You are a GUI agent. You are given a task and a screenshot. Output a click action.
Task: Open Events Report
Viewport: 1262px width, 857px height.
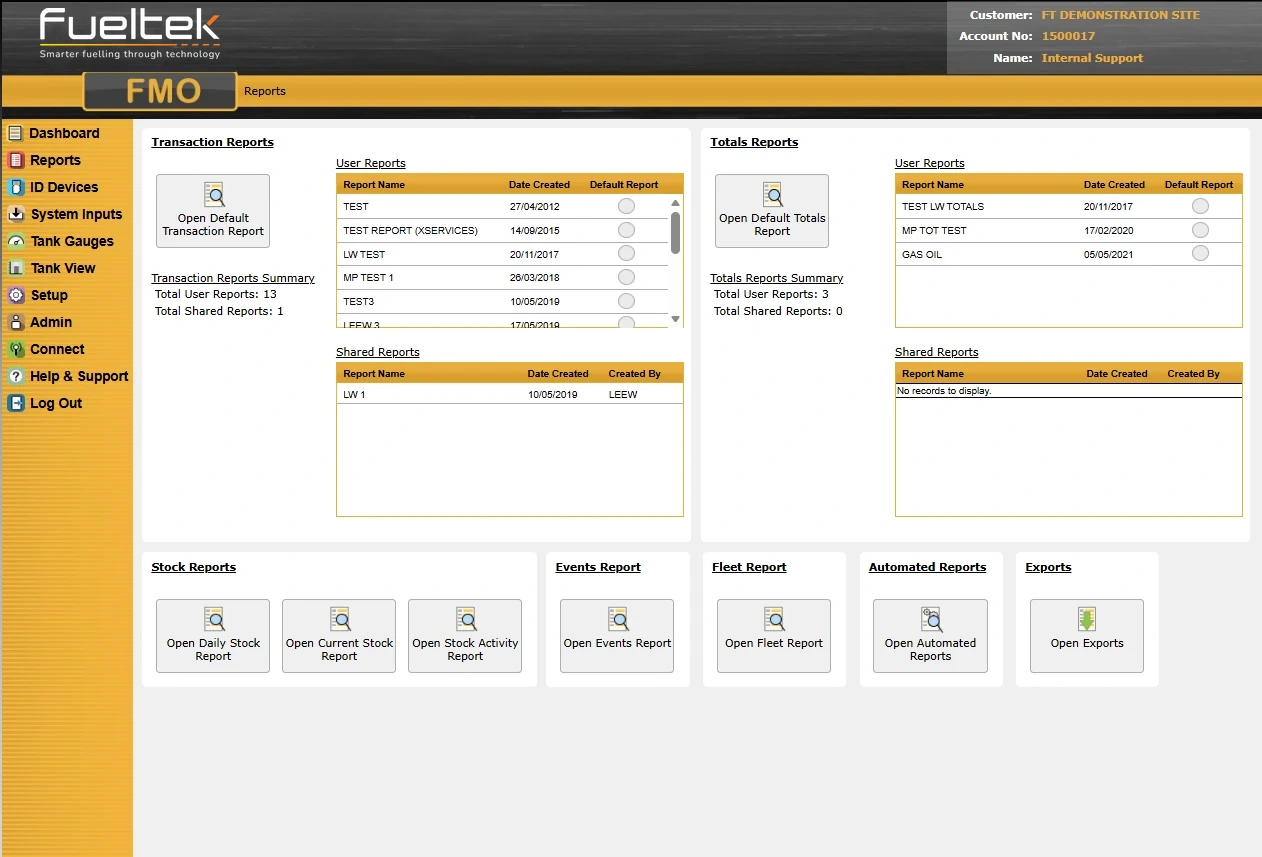point(617,636)
